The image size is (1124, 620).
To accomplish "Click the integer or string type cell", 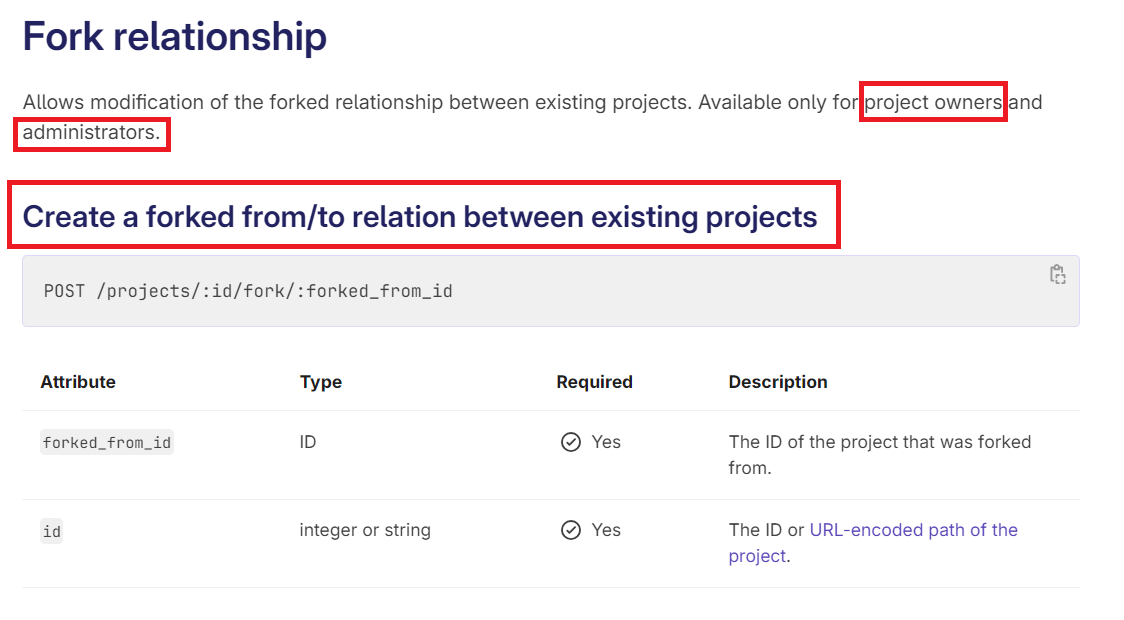I will [365, 530].
